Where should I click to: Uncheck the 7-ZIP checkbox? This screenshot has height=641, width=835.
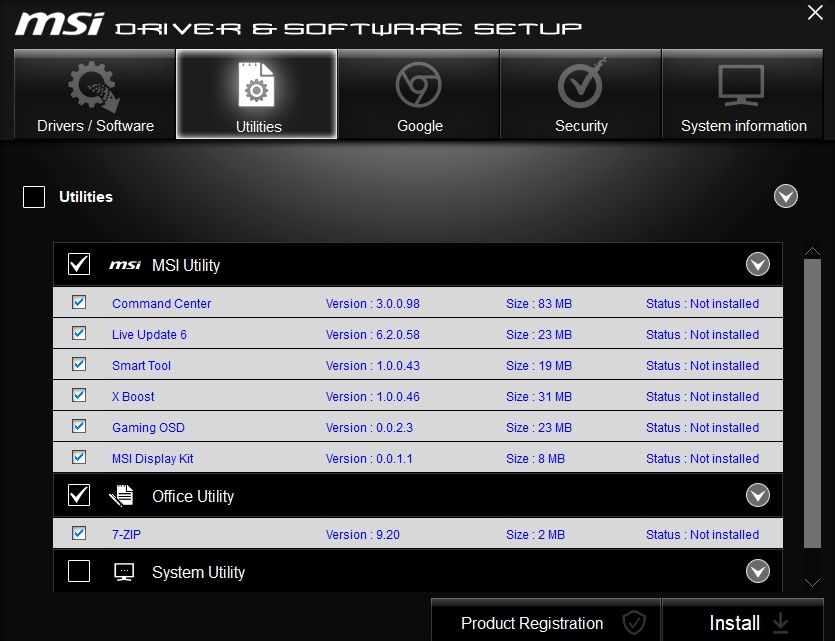(x=79, y=533)
